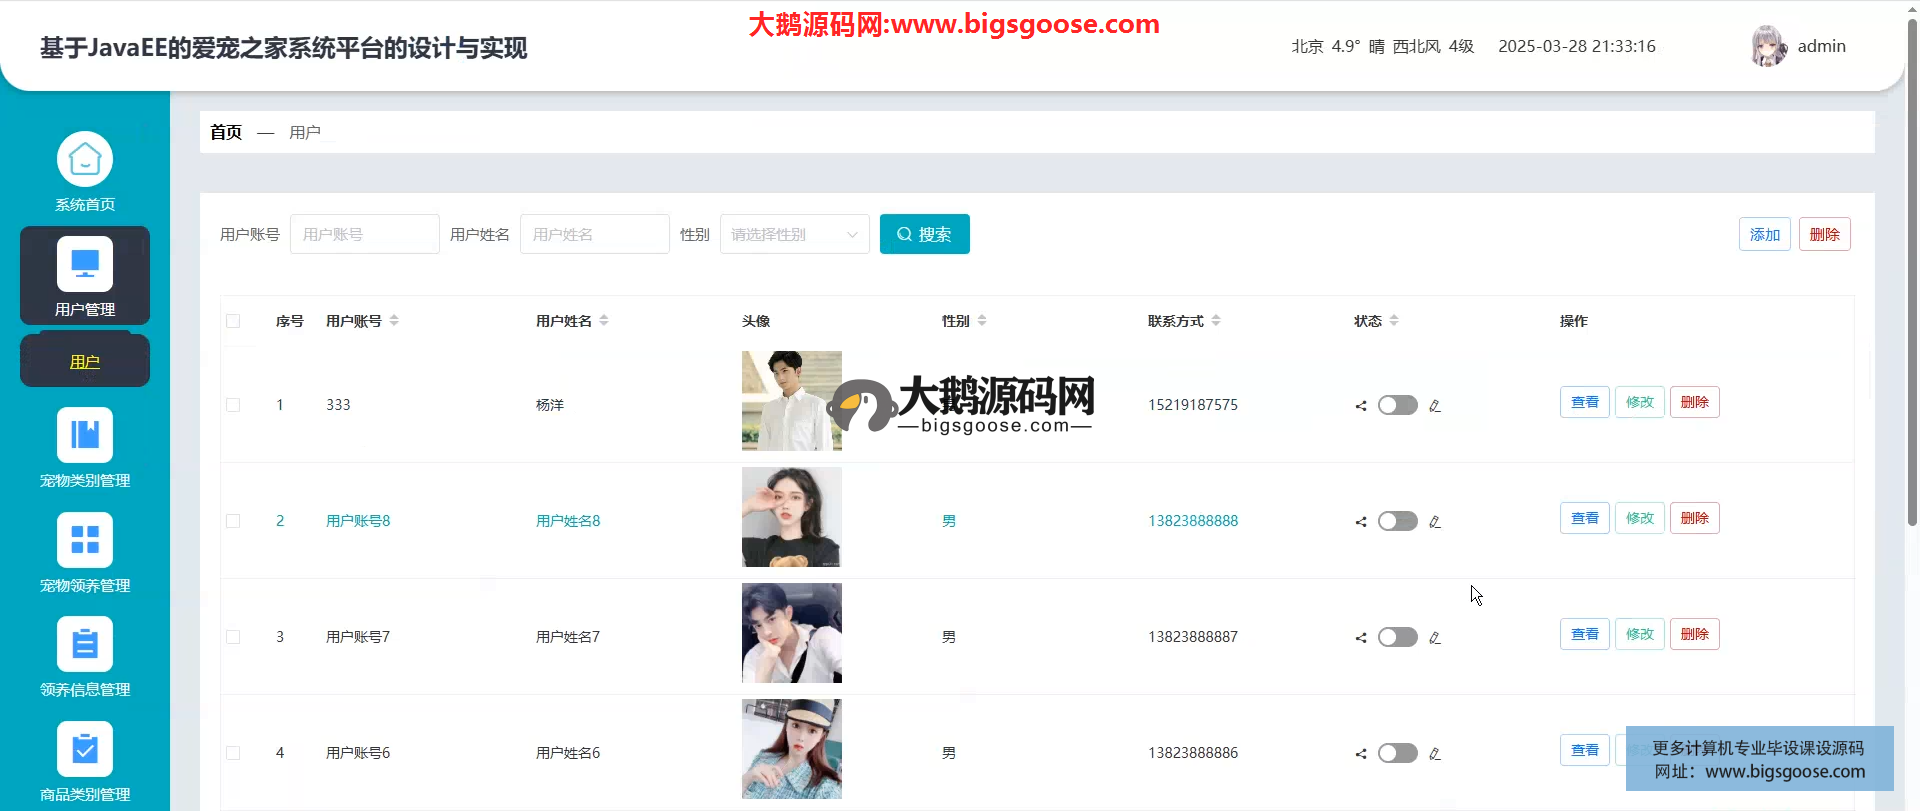
Task: Toggle status switch for 用户账号8
Action: pos(1397,521)
